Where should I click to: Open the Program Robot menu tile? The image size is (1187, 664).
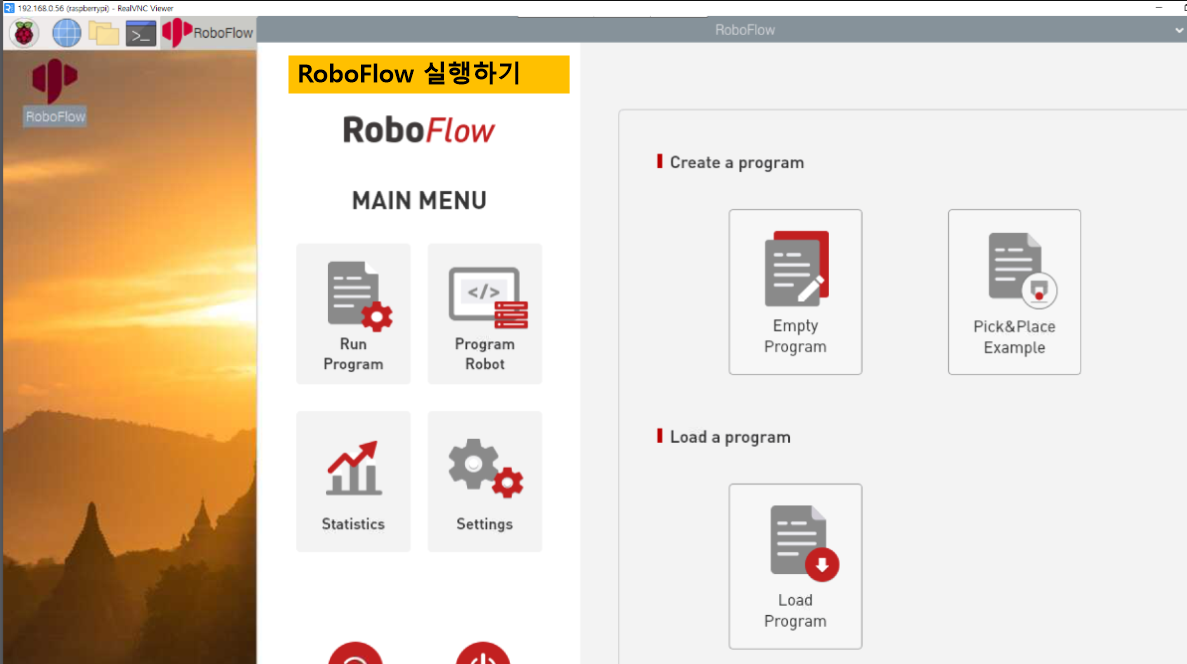click(x=484, y=313)
